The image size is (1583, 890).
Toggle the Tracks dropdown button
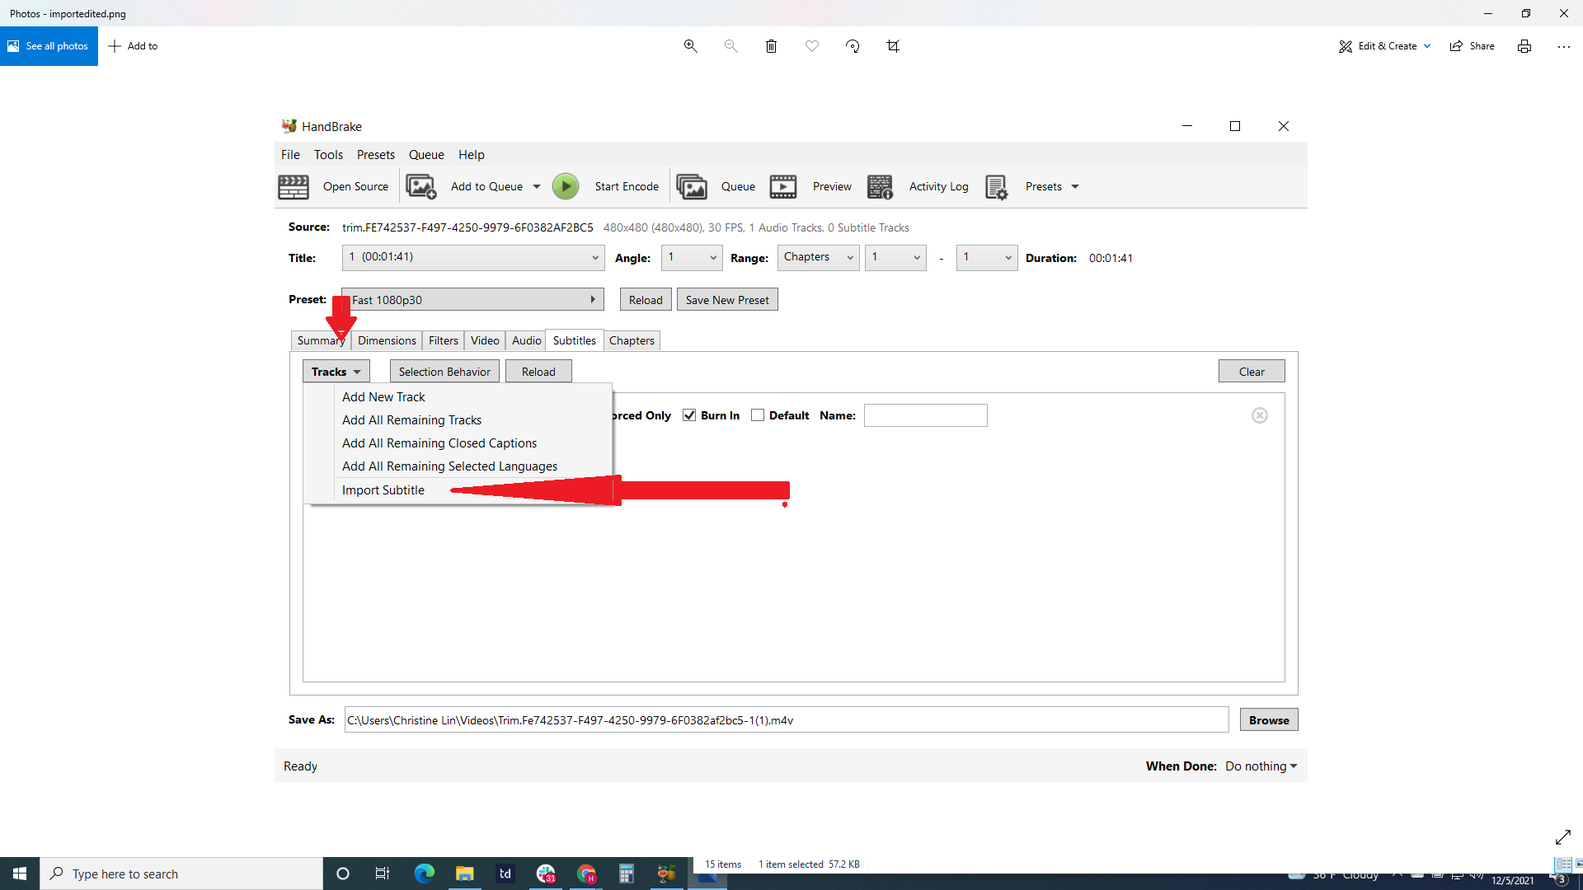tap(336, 371)
